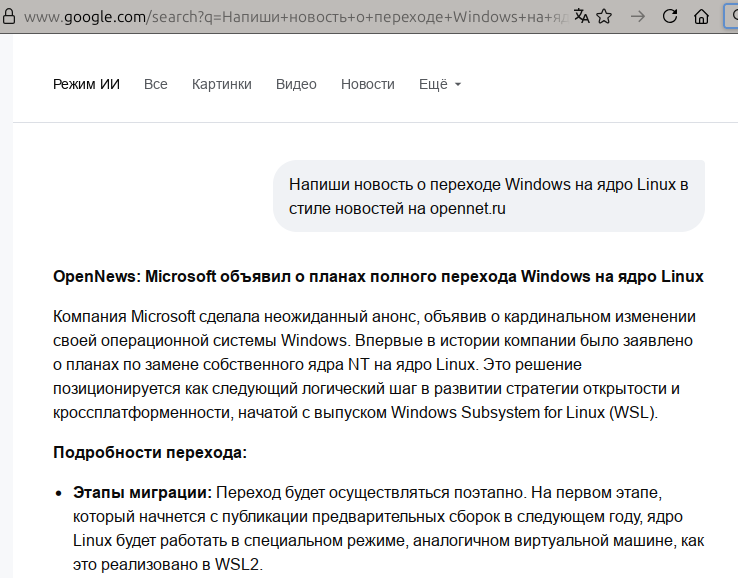The height and width of the screenshot is (578, 738).
Task: Select the Картинки tab
Action: click(x=221, y=84)
